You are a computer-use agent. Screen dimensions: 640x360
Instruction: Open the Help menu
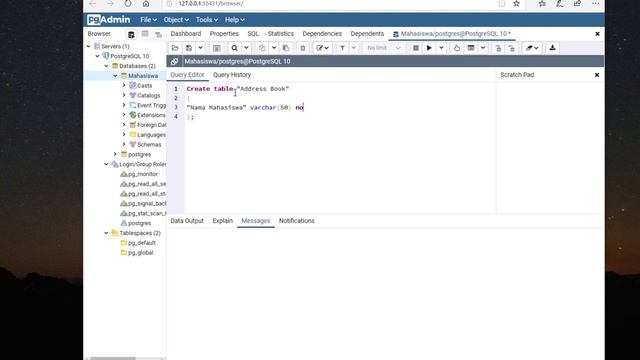(x=234, y=20)
